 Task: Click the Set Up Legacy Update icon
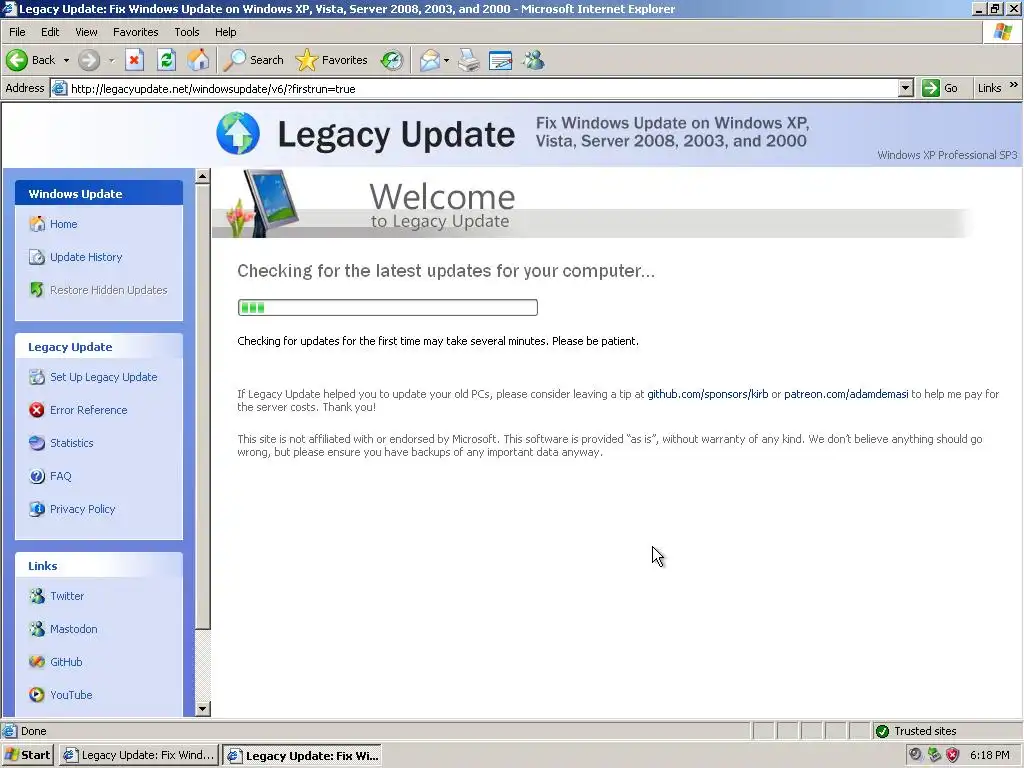tap(37, 377)
